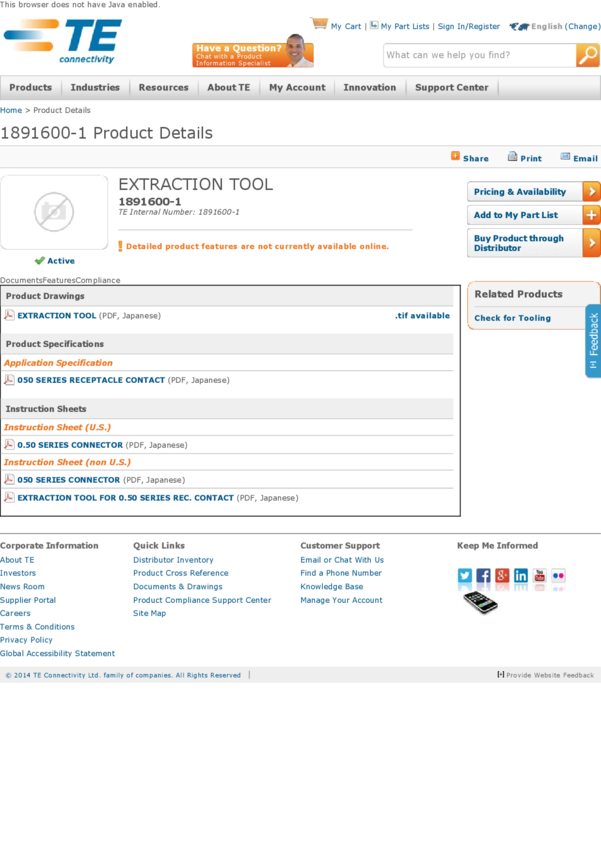Open the Products menu

click(30, 87)
